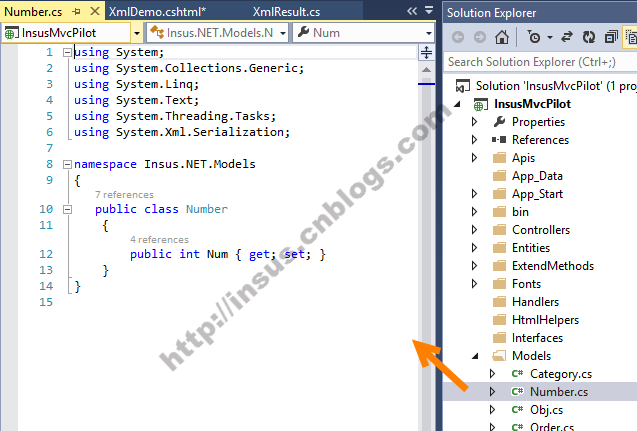Expand the ExtendMethods folder
The image size is (637, 431).
coord(474,266)
